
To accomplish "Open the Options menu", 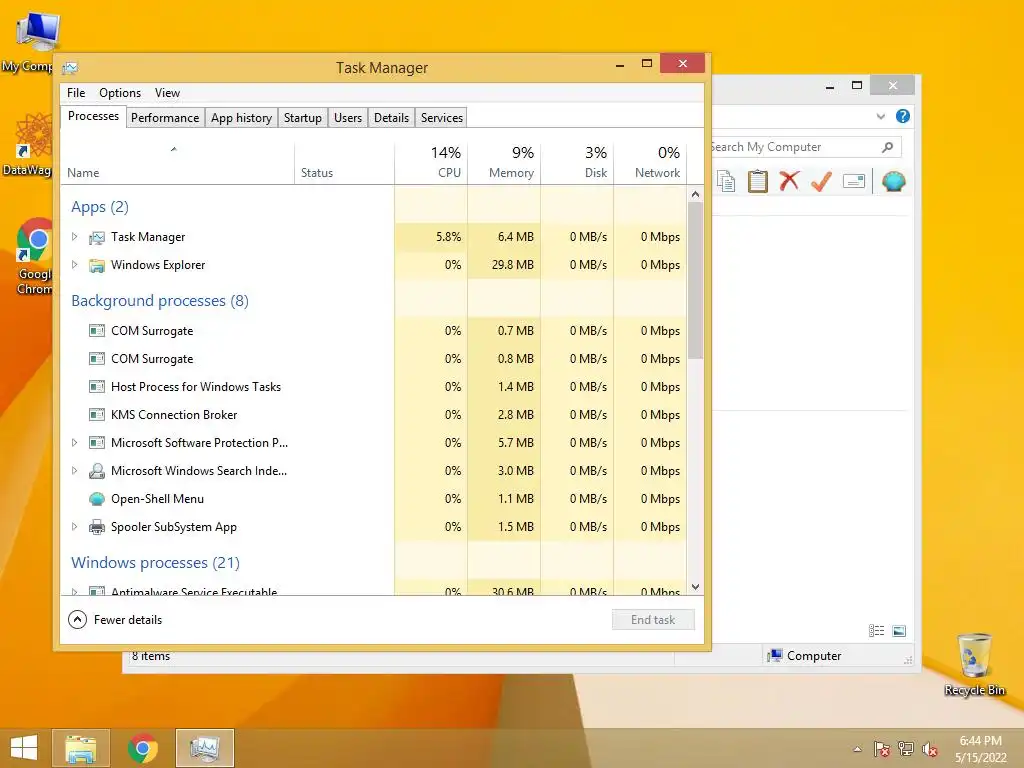I will point(120,93).
